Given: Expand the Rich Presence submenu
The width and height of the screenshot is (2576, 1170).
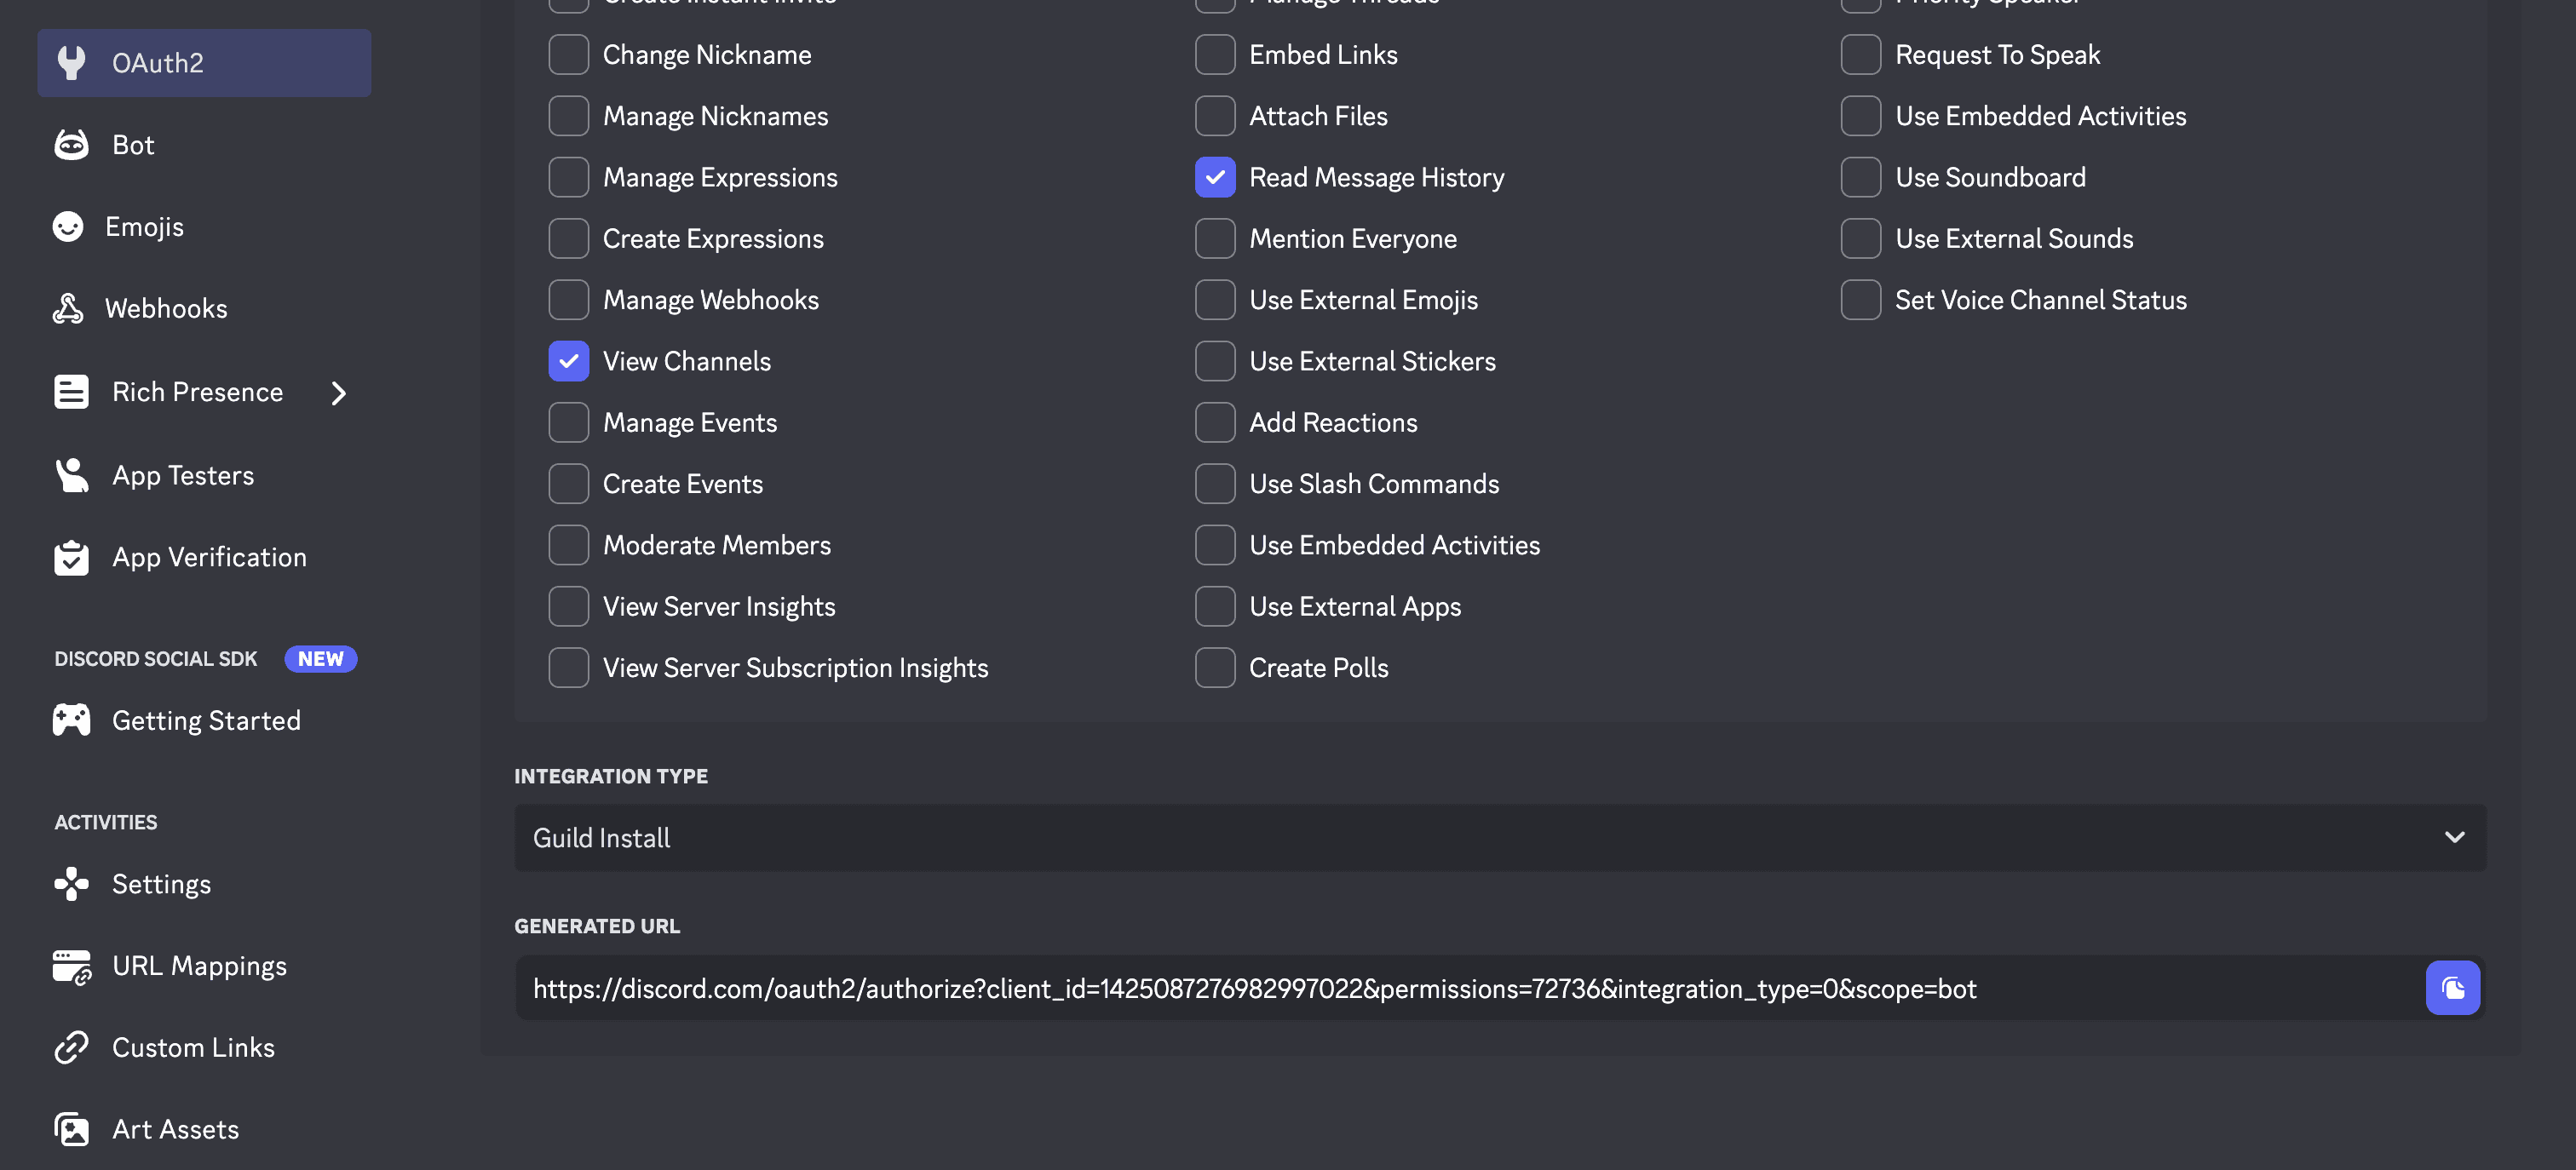Looking at the screenshot, I should pos(338,393).
